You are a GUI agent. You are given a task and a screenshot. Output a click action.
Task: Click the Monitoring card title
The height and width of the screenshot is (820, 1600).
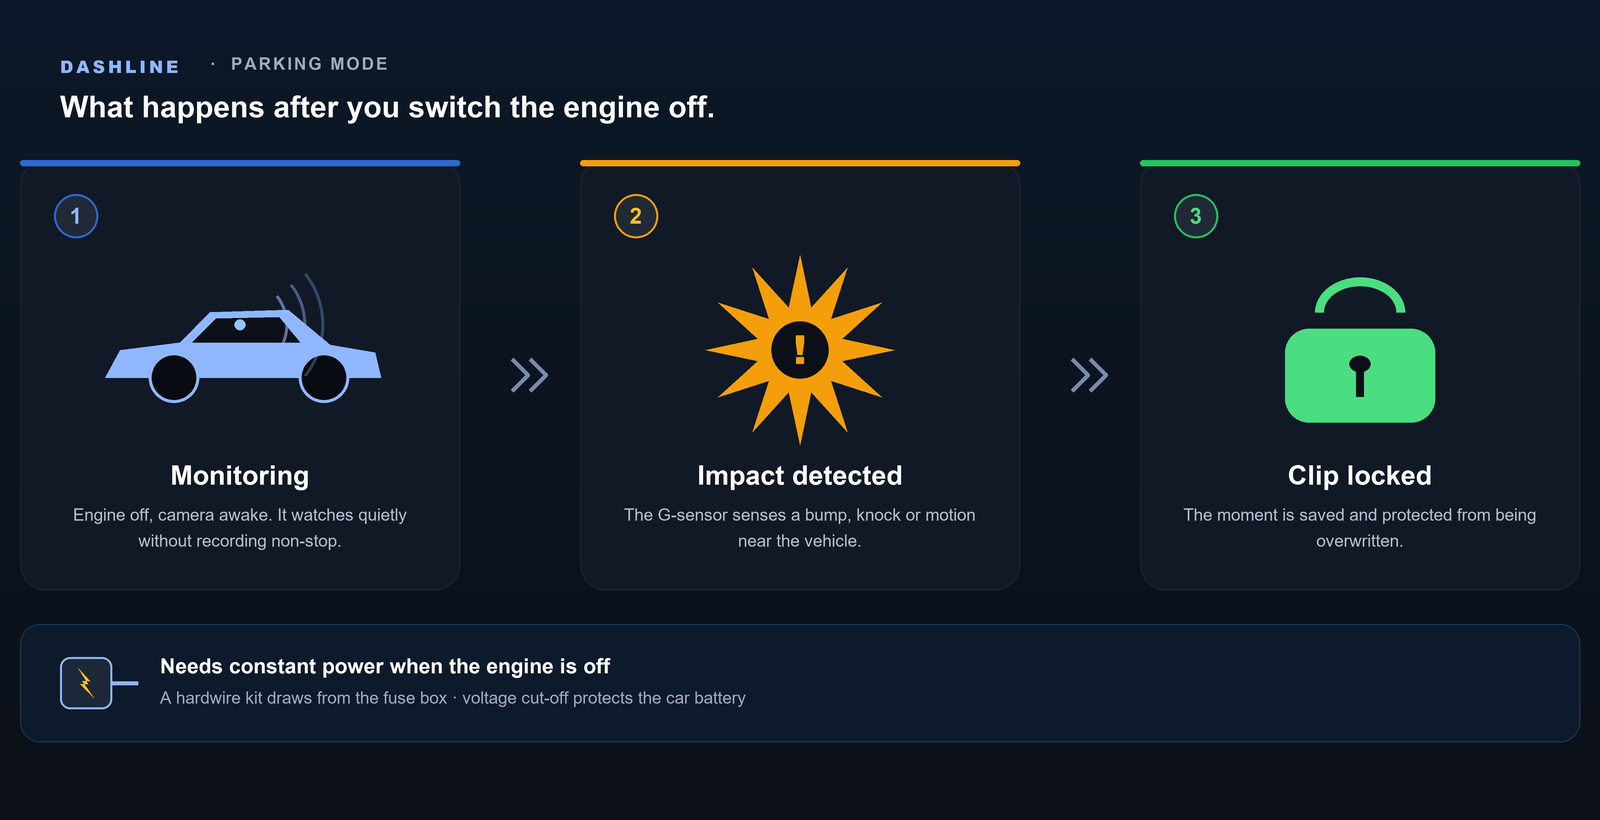point(240,476)
